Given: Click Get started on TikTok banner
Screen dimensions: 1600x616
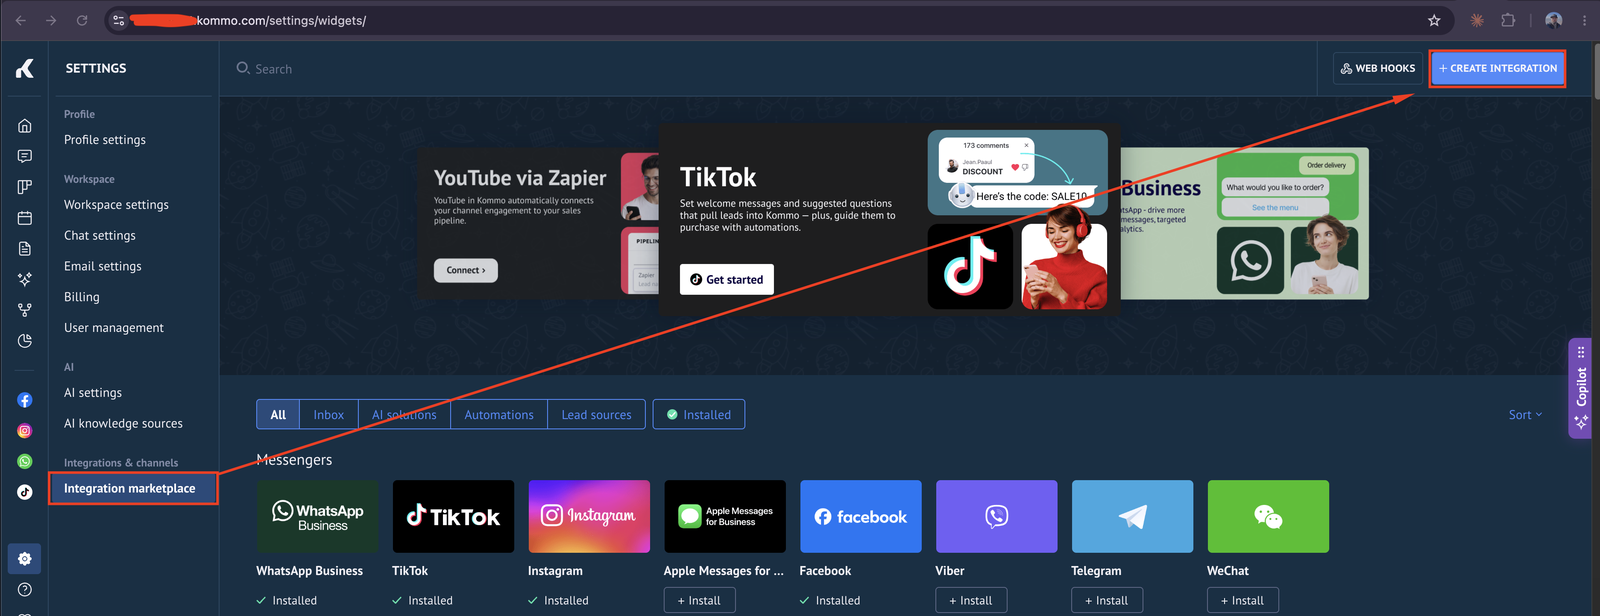Looking at the screenshot, I should pos(727,279).
